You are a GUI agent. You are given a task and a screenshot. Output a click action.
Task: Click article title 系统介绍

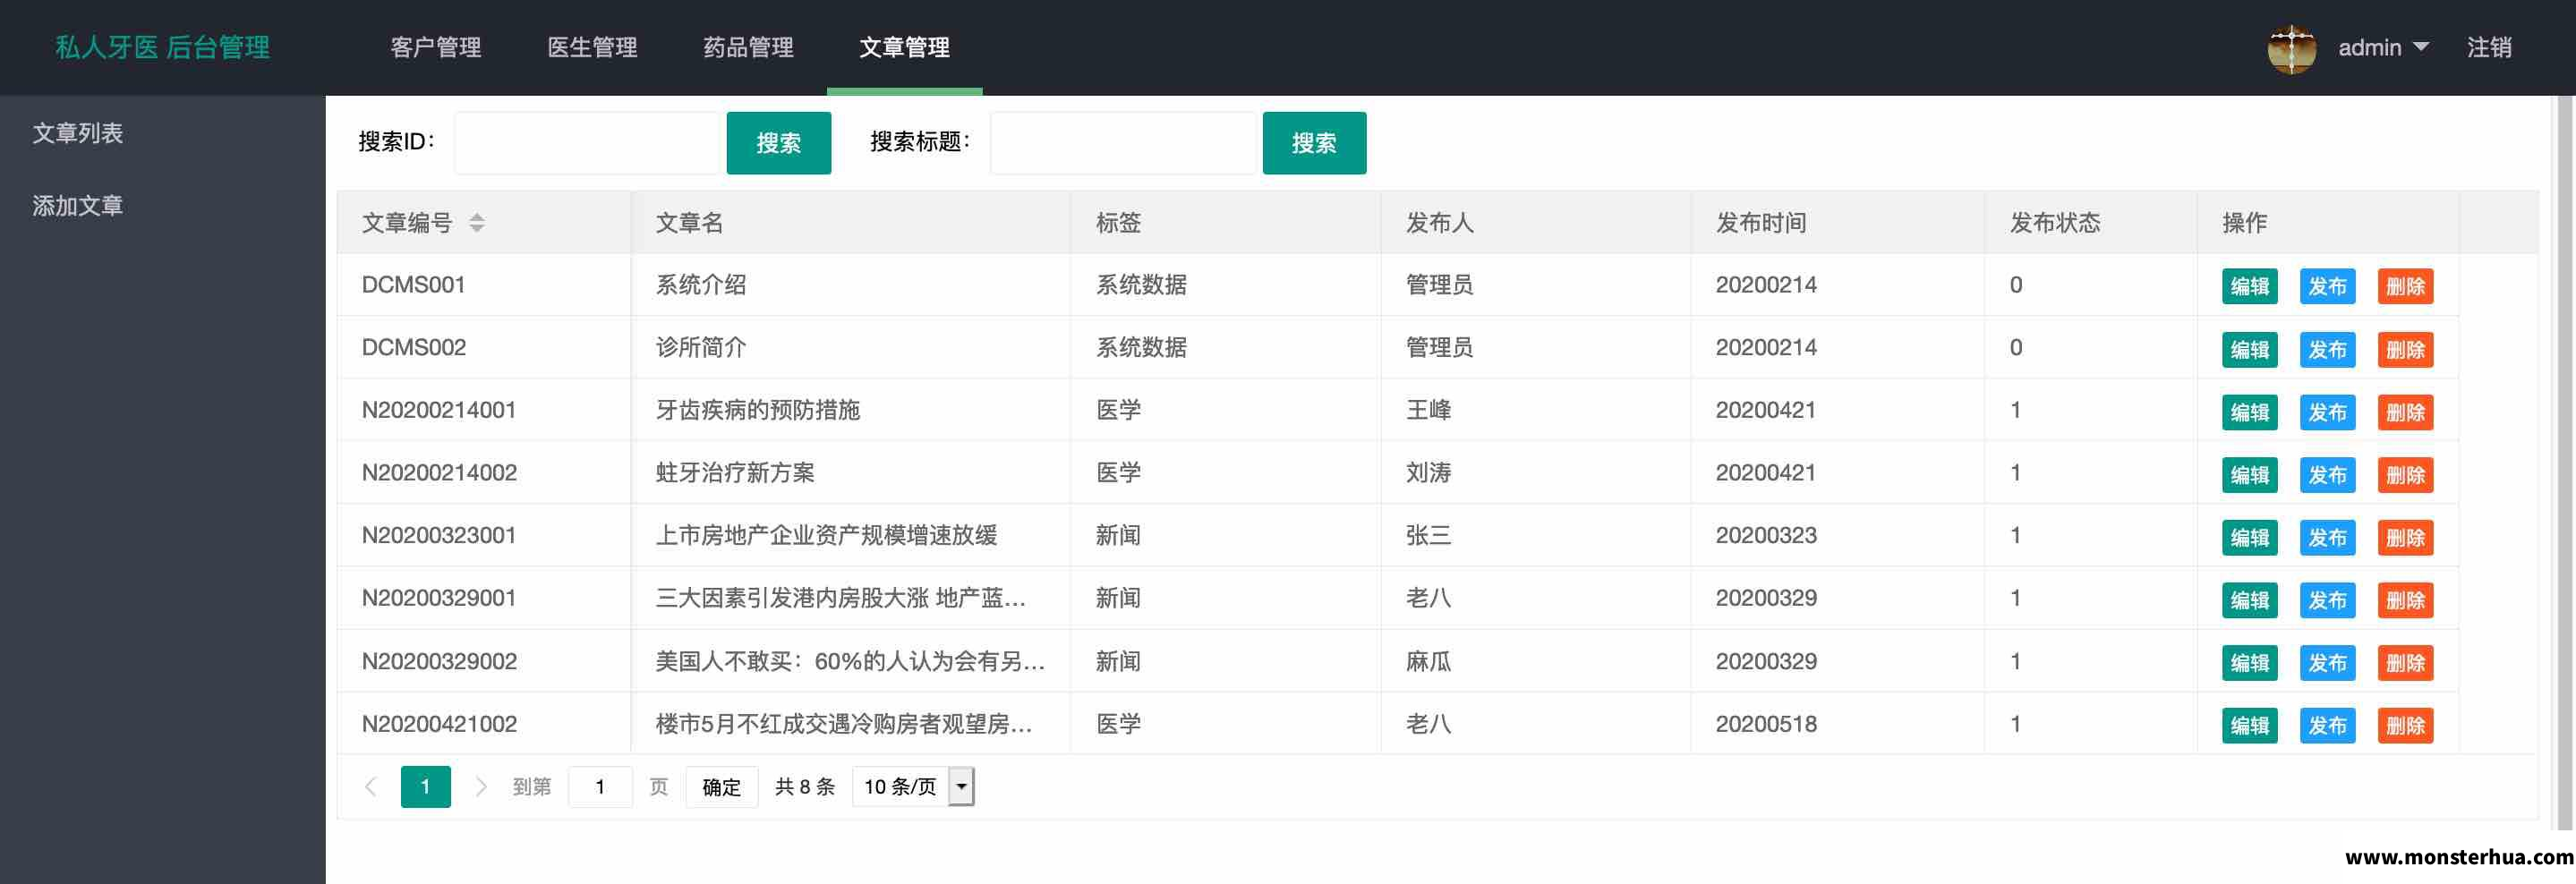click(x=701, y=285)
